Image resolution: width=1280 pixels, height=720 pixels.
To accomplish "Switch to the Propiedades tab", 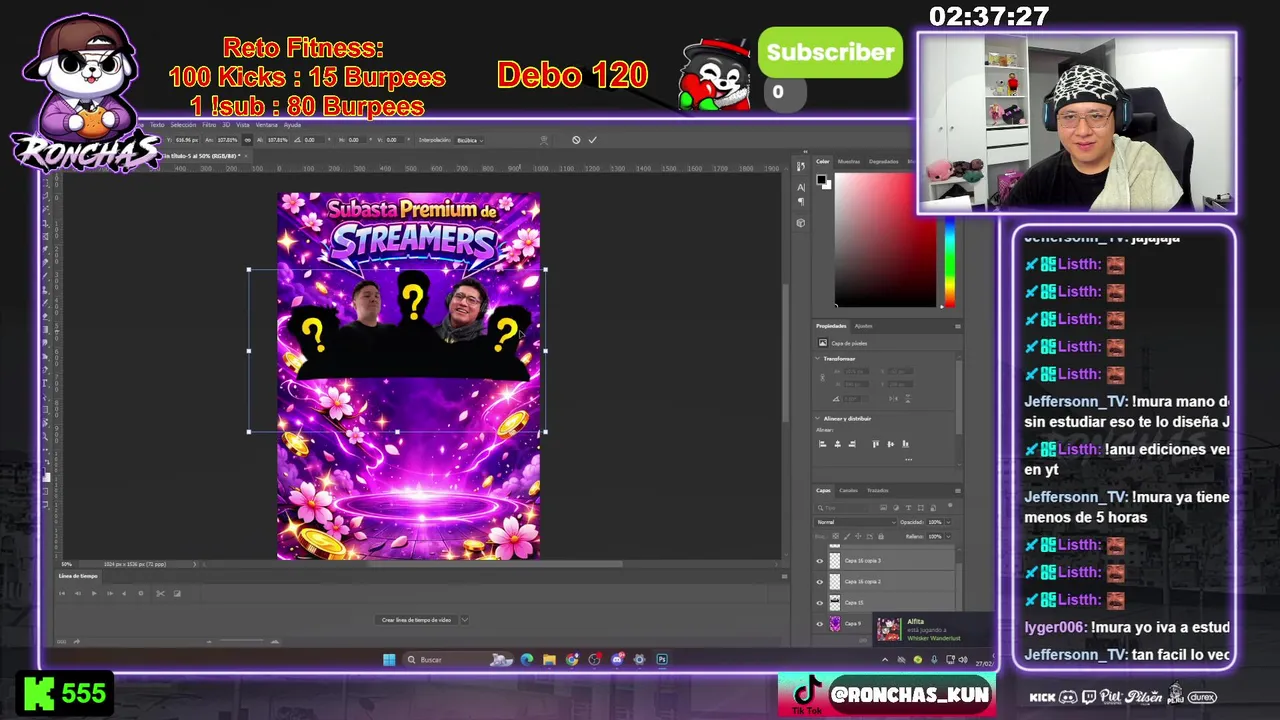I will tap(831, 326).
